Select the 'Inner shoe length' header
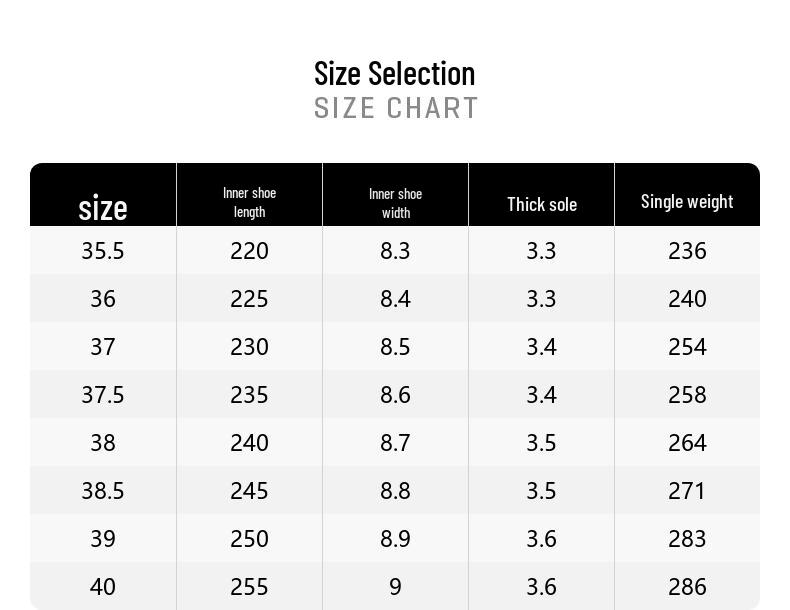Image resolution: width=790 pixels, height=610 pixels. 249,202
